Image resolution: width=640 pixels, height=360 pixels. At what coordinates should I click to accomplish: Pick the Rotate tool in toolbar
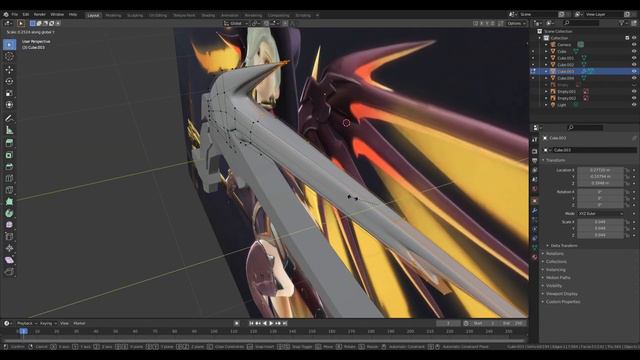tap(9, 81)
